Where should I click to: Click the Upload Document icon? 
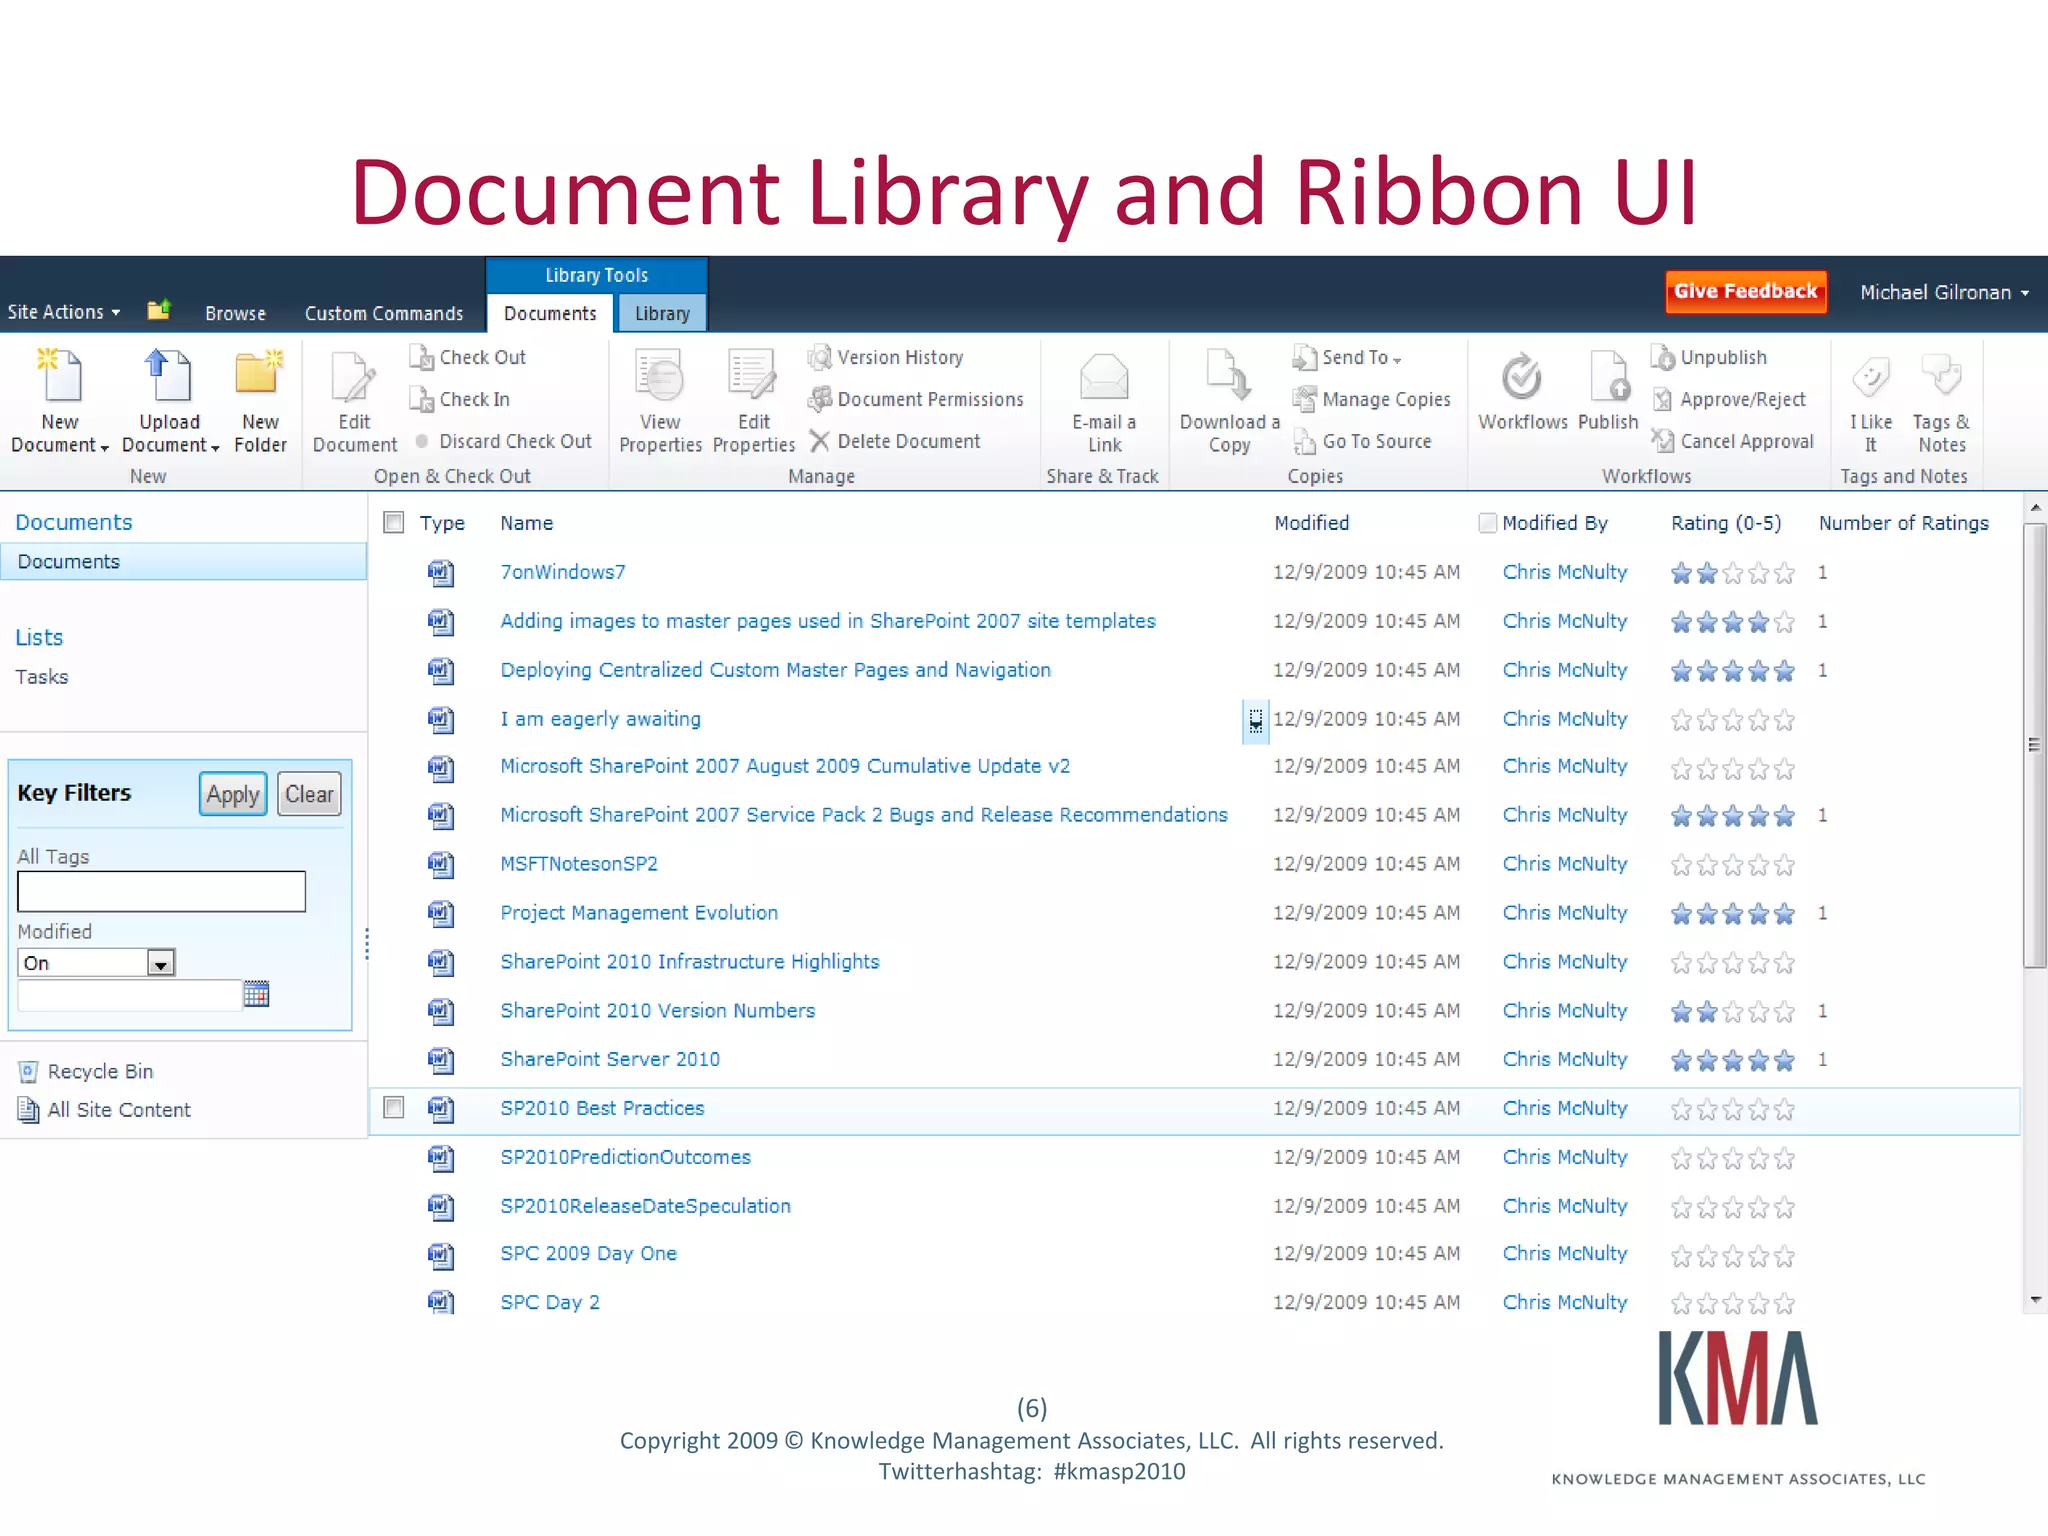coord(167,376)
